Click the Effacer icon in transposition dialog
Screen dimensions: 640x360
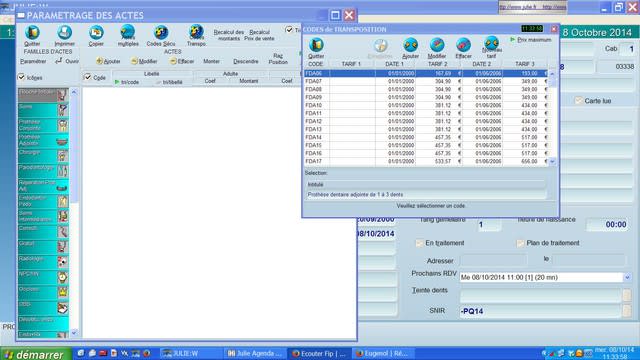tap(463, 48)
